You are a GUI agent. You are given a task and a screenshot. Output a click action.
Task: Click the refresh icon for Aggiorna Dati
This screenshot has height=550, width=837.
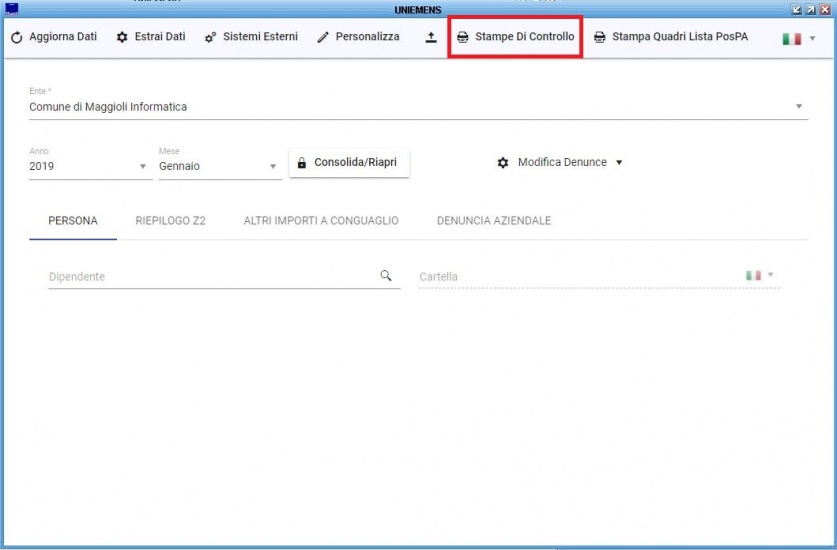(17, 38)
